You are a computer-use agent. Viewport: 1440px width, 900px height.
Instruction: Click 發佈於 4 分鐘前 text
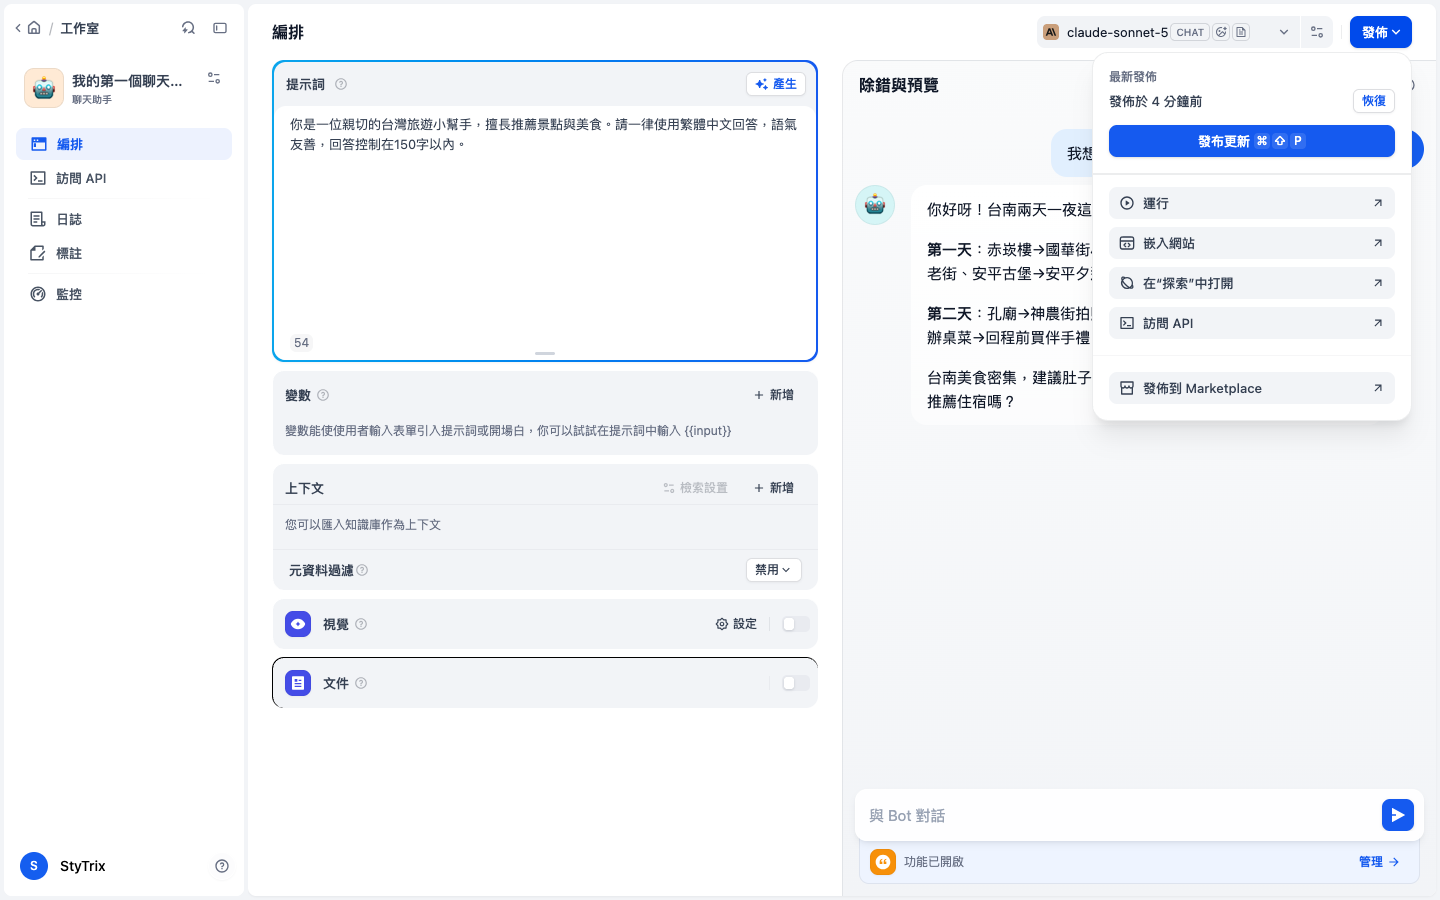click(x=1156, y=101)
